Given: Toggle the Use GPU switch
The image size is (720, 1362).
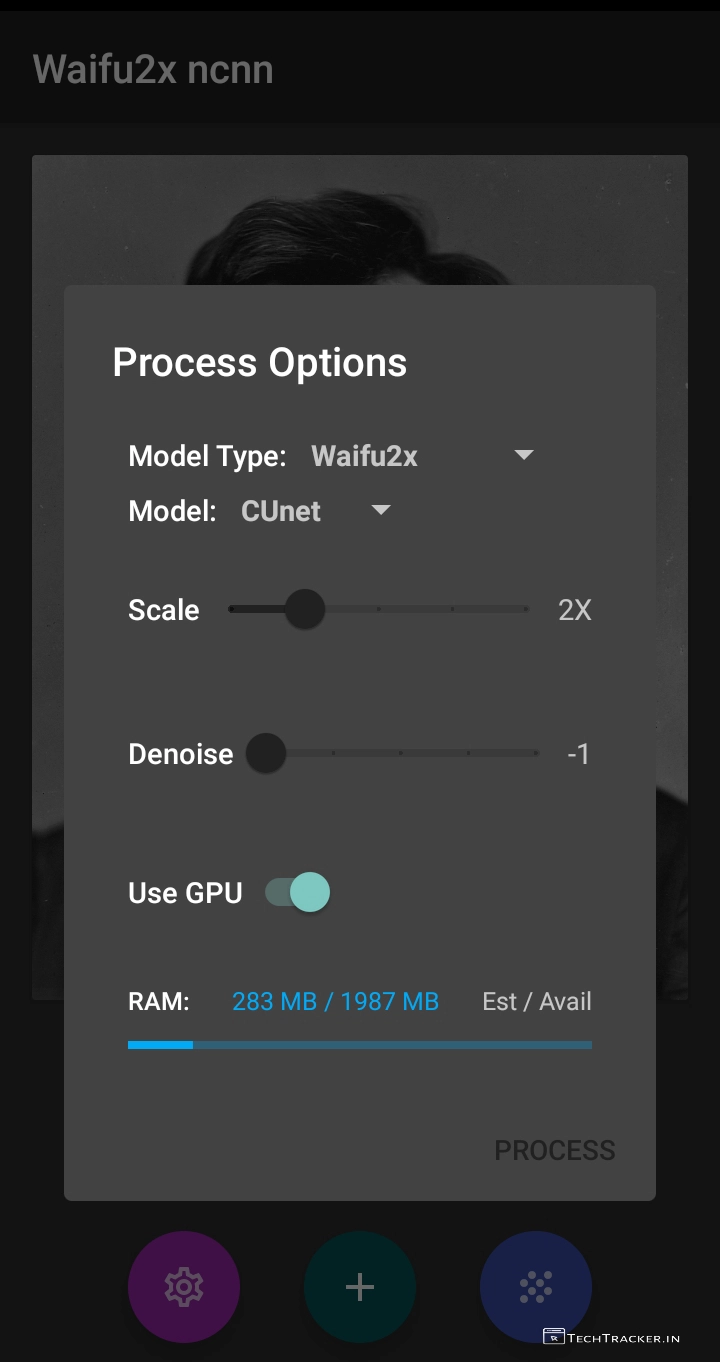Looking at the screenshot, I should [x=298, y=892].
